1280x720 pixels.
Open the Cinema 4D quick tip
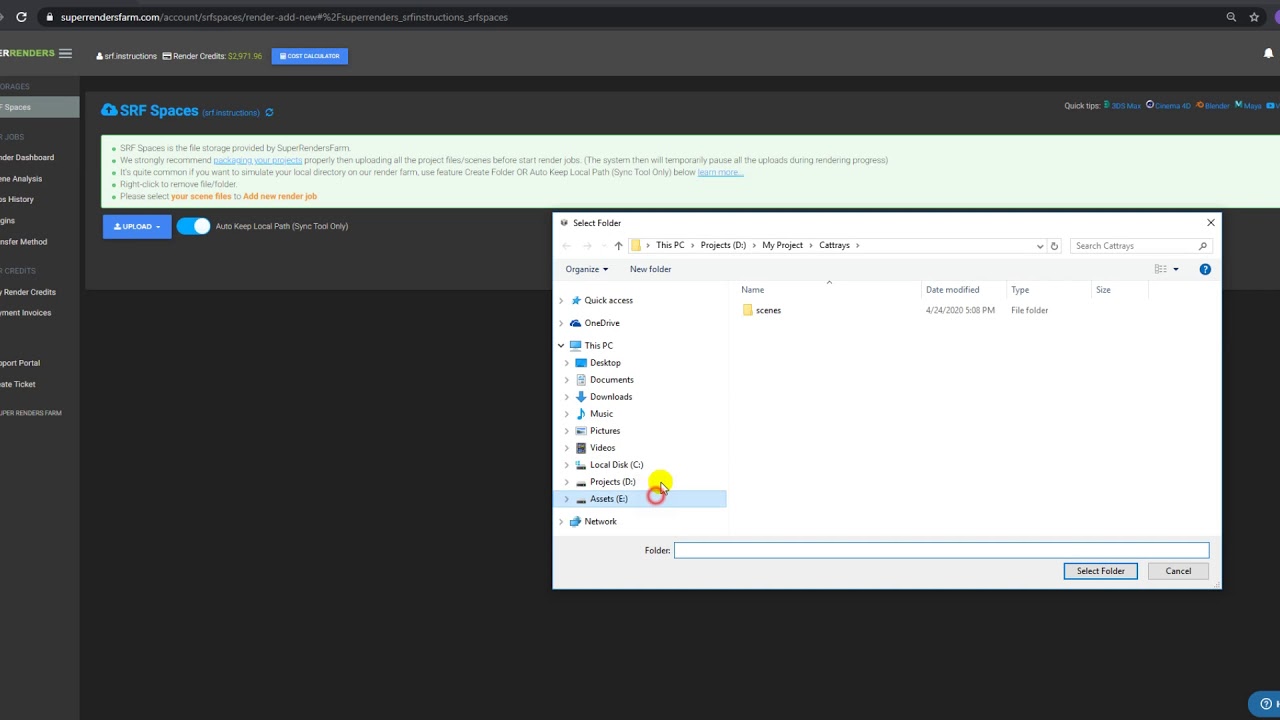tap(1169, 106)
